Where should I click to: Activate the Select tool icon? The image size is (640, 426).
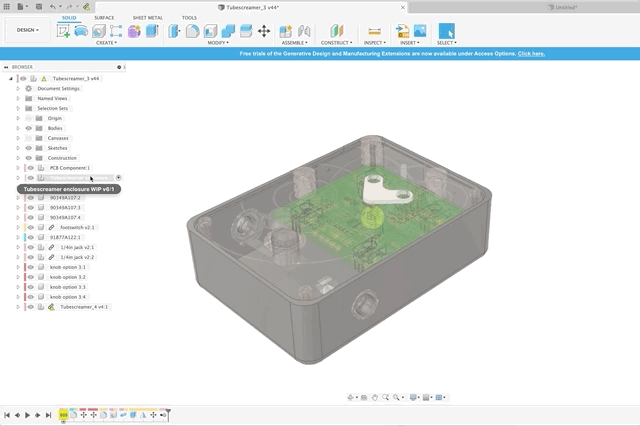pos(446,31)
